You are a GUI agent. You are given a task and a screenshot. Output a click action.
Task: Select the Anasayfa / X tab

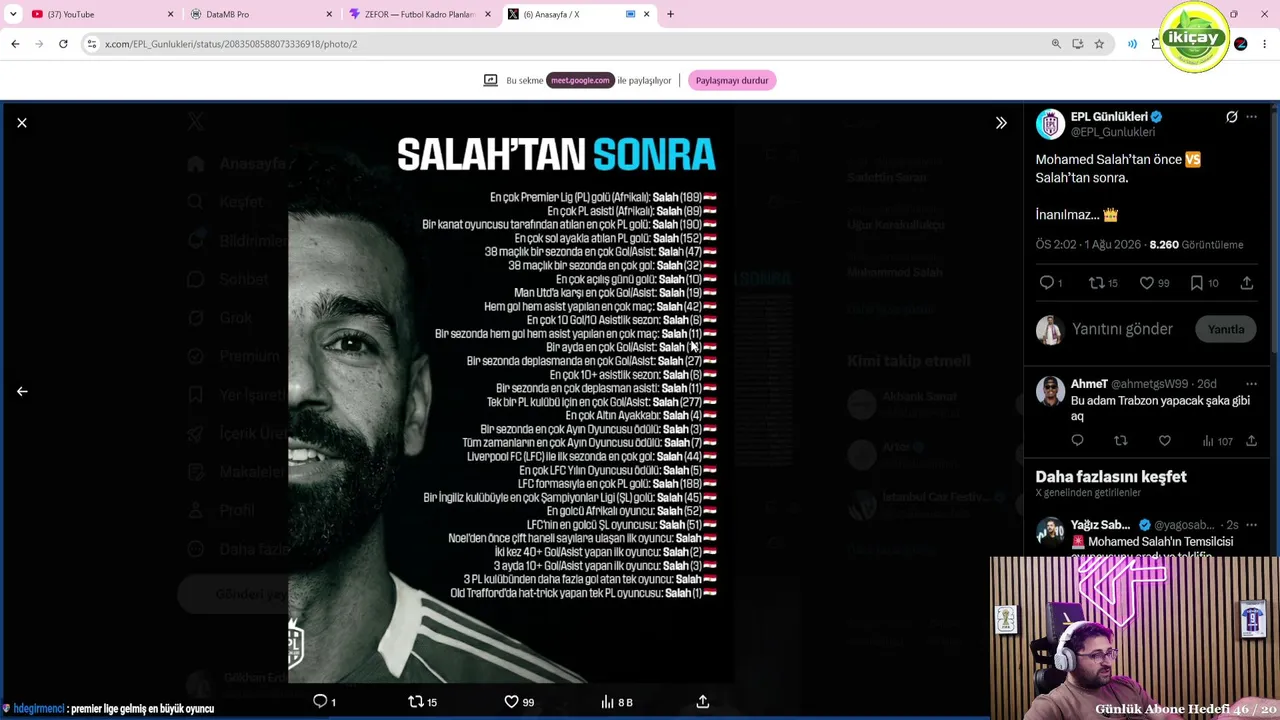pyautogui.click(x=578, y=14)
